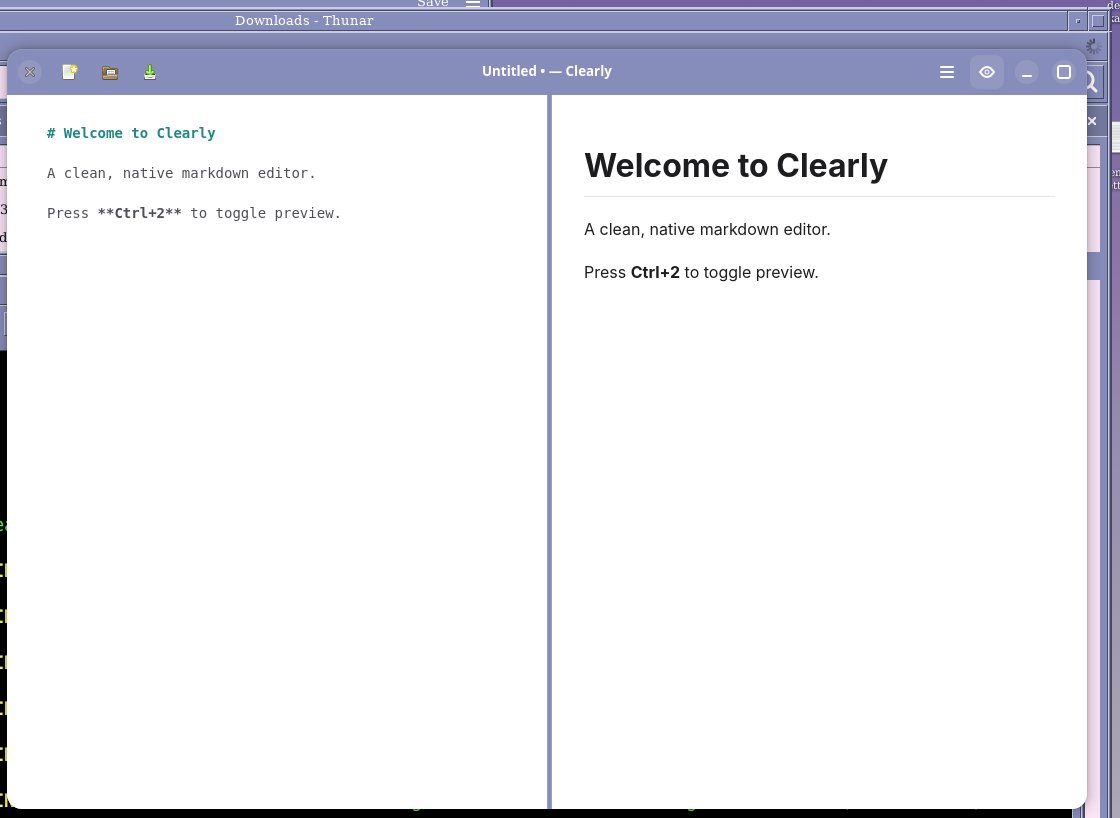Click the 'Welcome to Clearly' preview heading
Viewport: 1120px width, 818px height.
coord(736,165)
